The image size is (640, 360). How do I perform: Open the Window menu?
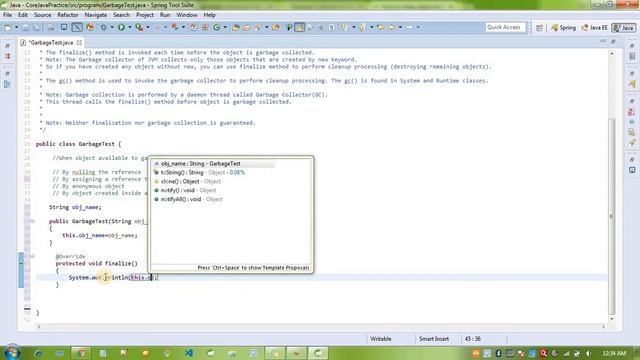pos(187,15)
